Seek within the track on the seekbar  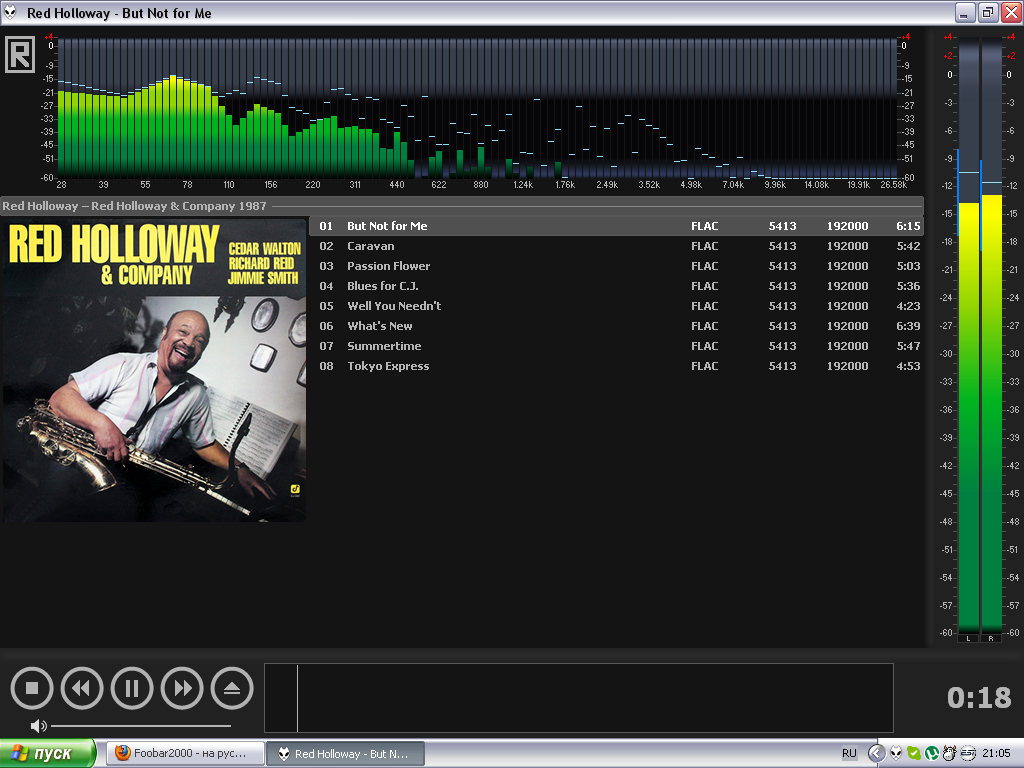[x=579, y=698]
